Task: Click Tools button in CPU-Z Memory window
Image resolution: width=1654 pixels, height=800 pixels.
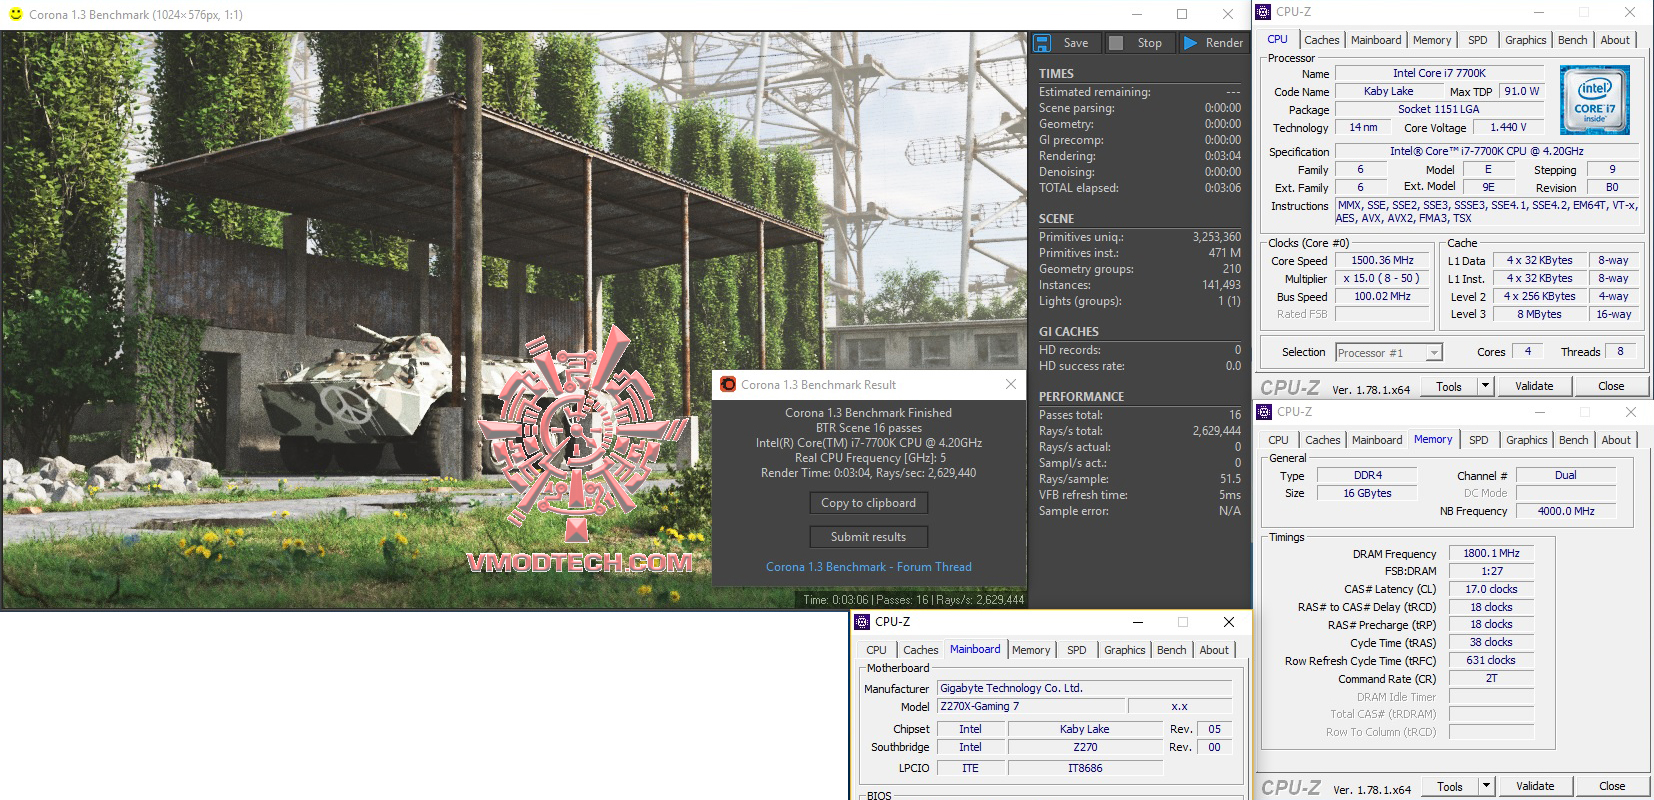Action: (x=1450, y=786)
